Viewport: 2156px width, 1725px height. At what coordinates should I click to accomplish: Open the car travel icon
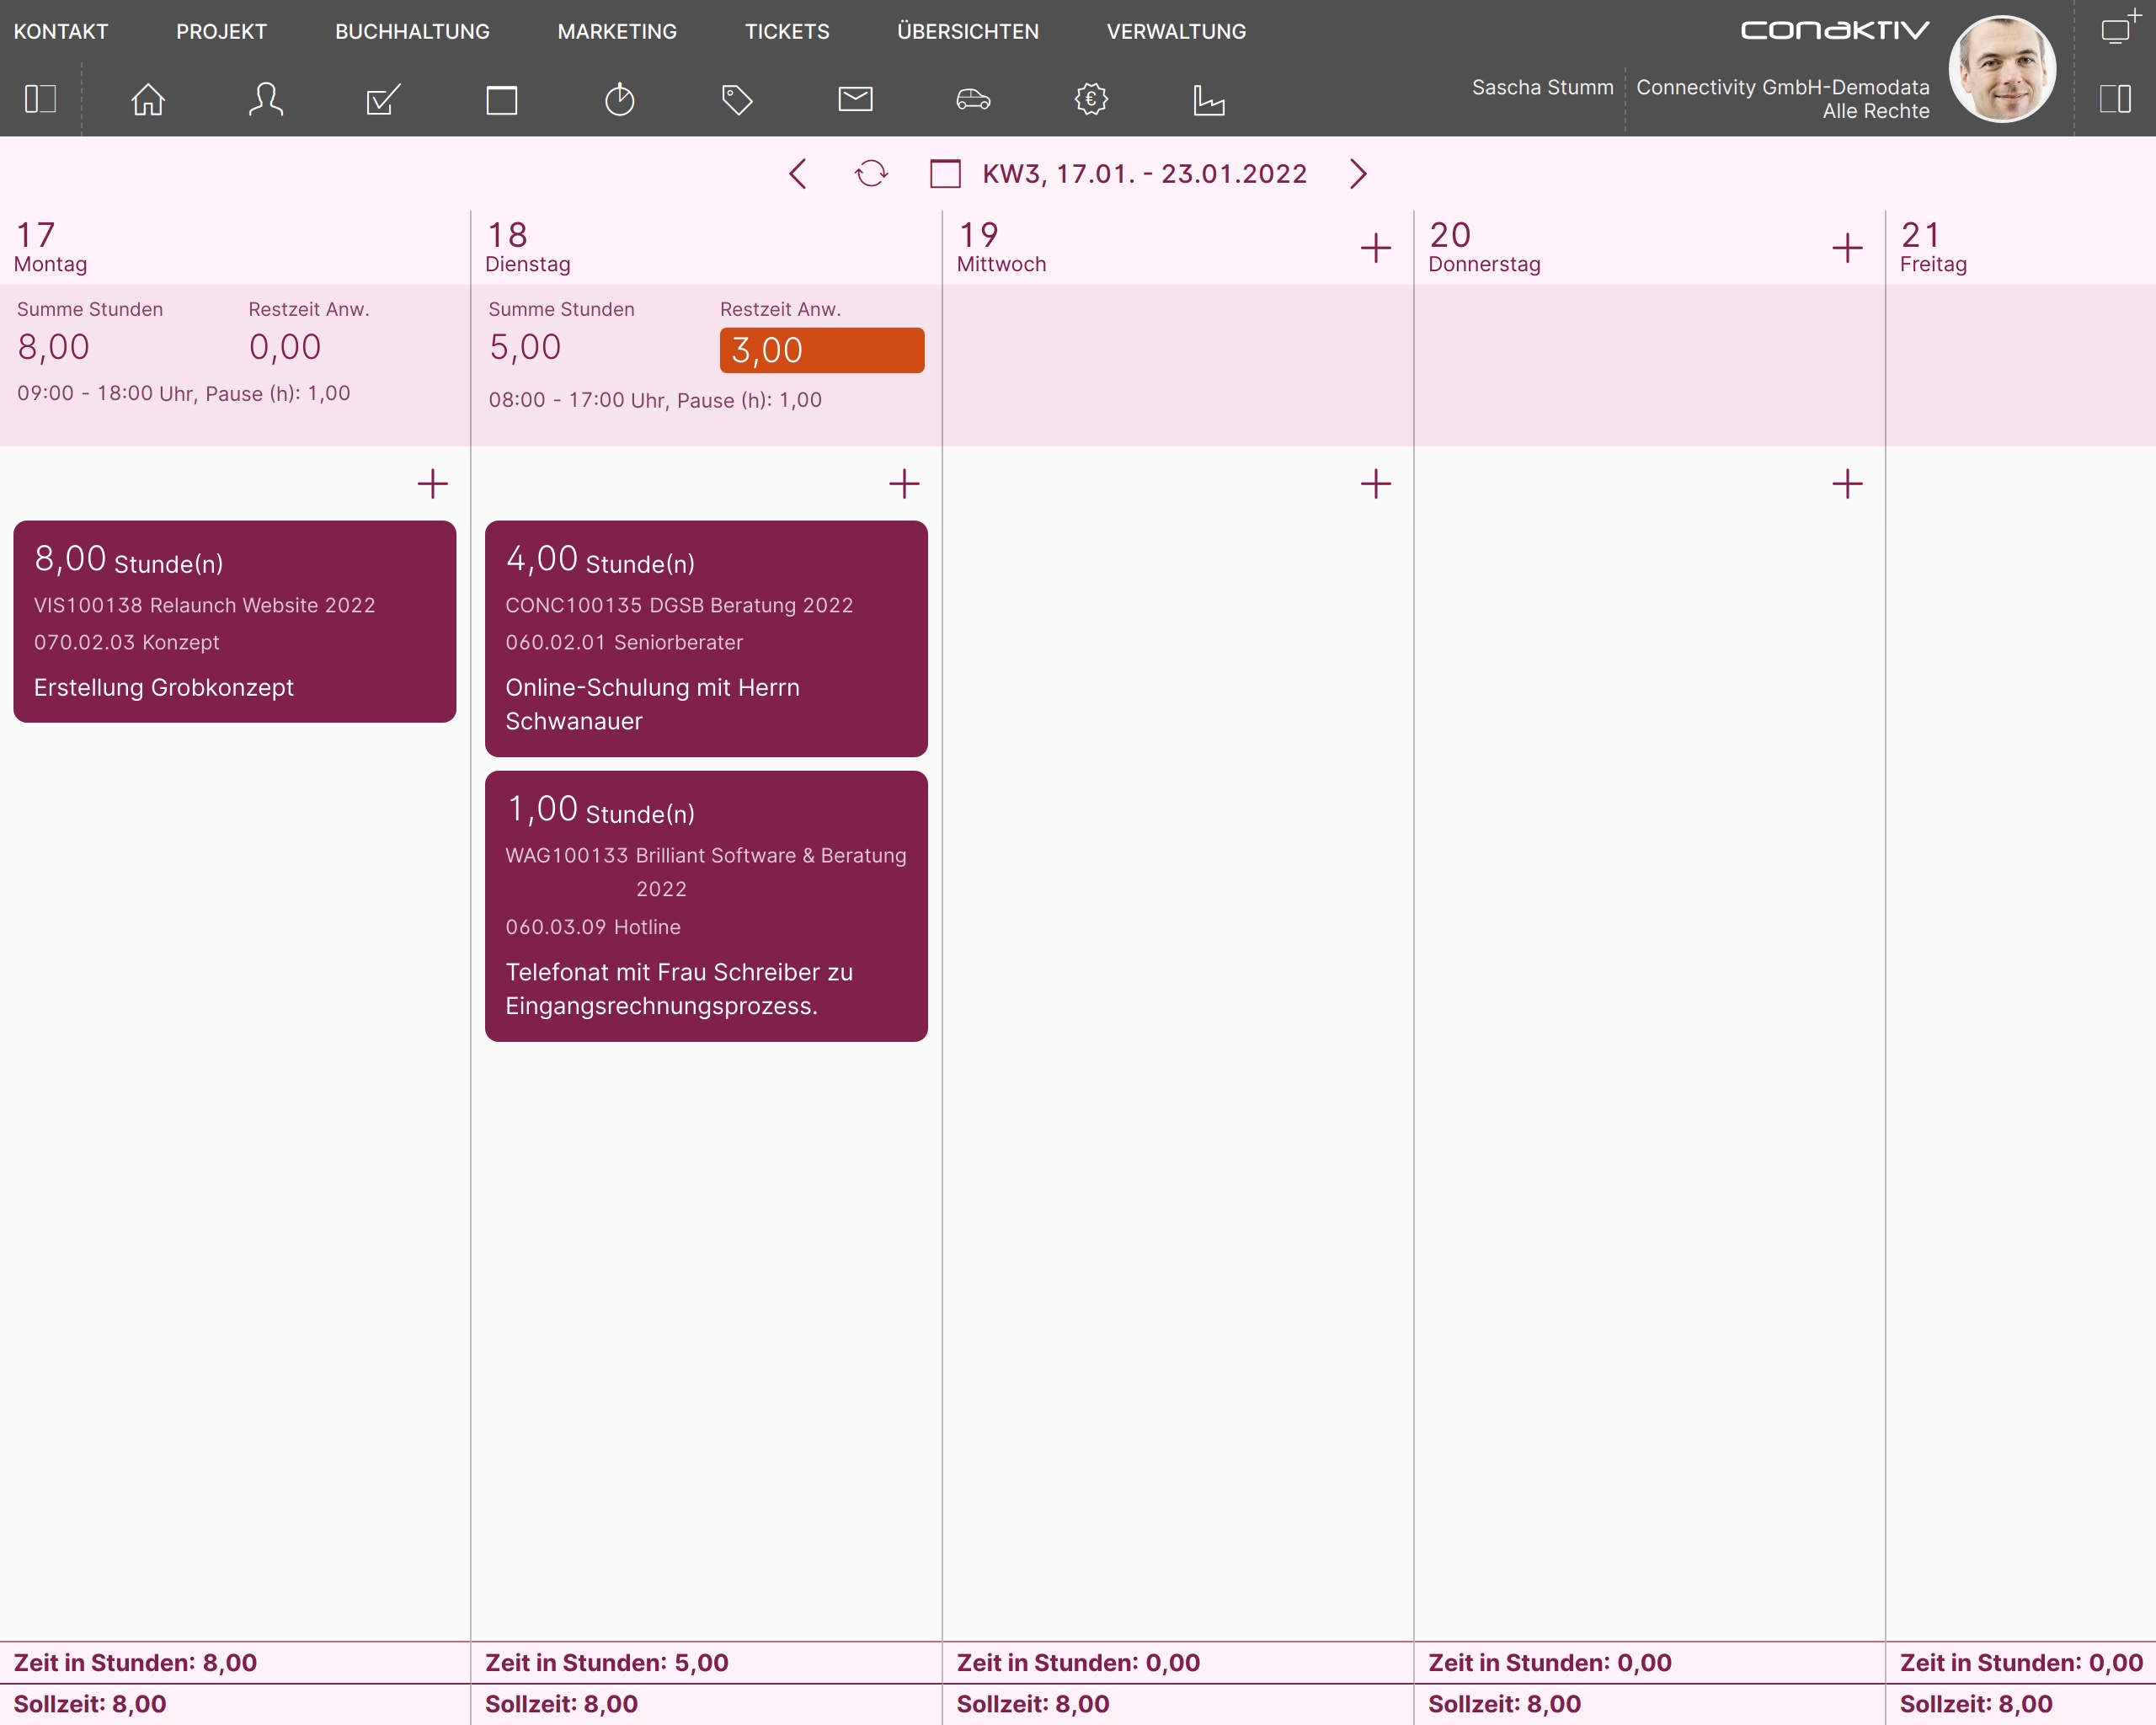(973, 99)
